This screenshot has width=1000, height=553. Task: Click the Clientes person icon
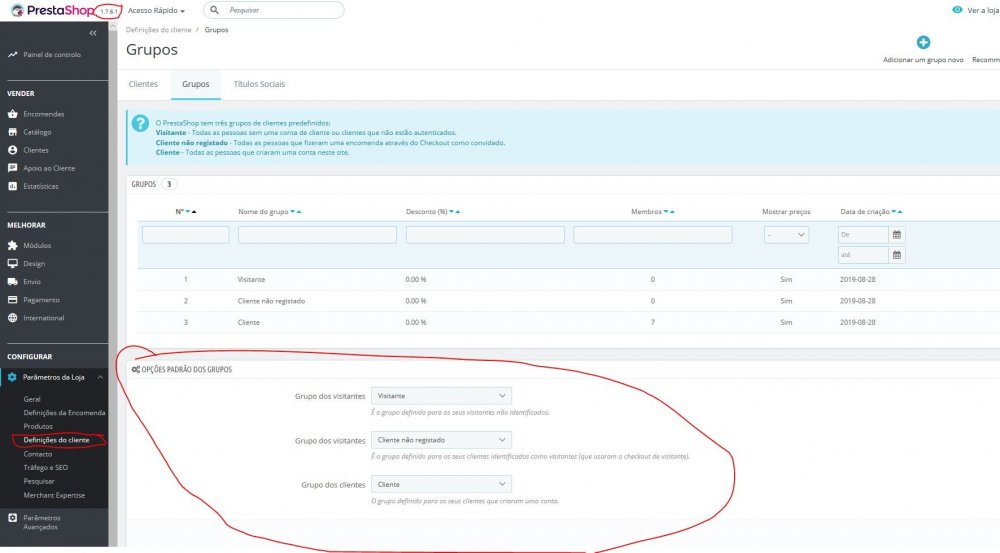pyautogui.click(x=12, y=150)
